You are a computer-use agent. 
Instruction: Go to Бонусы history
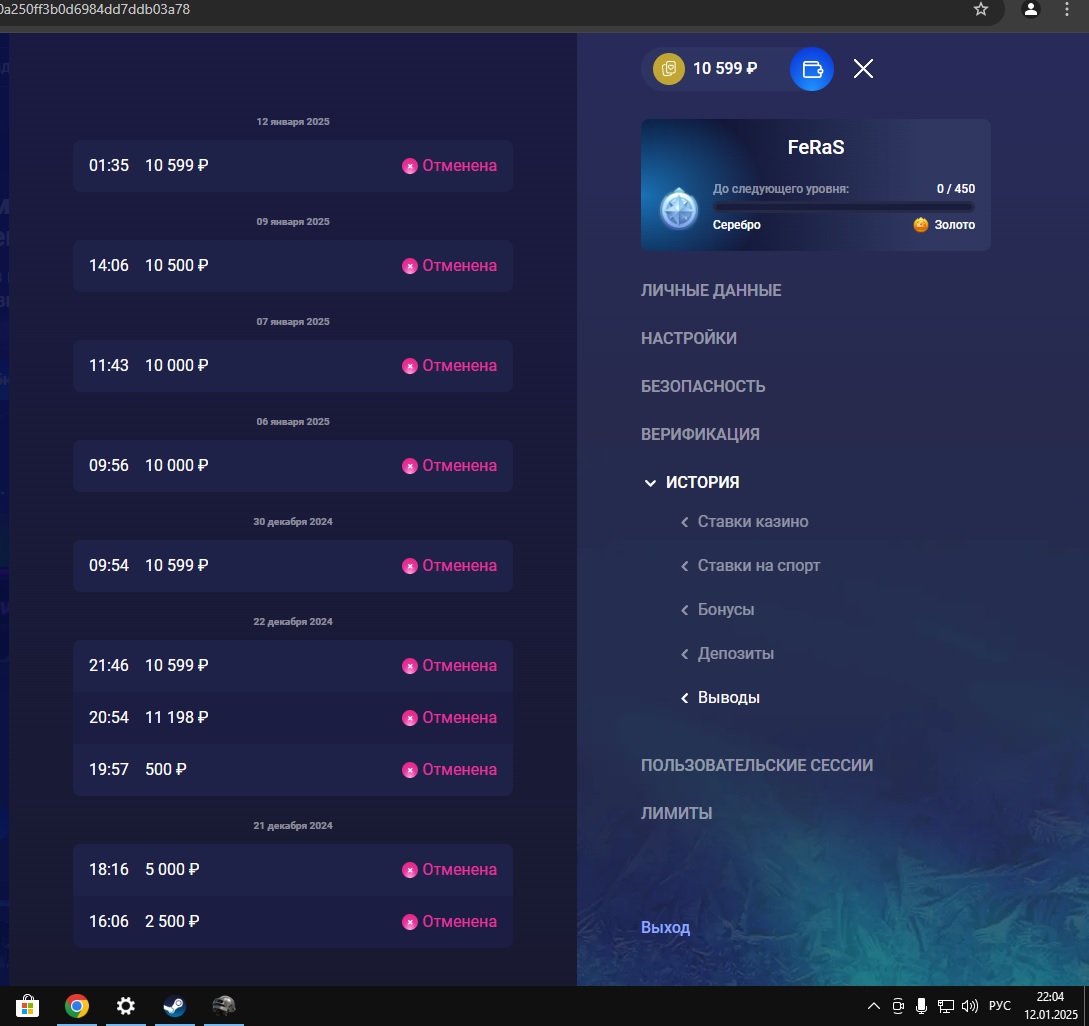pyautogui.click(x=726, y=610)
